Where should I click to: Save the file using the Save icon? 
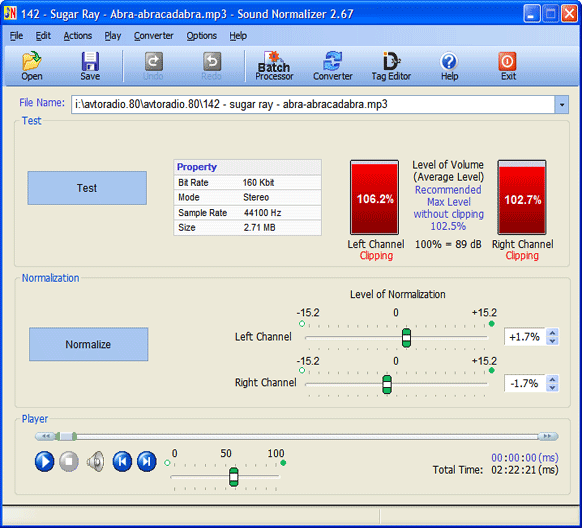tap(90, 66)
